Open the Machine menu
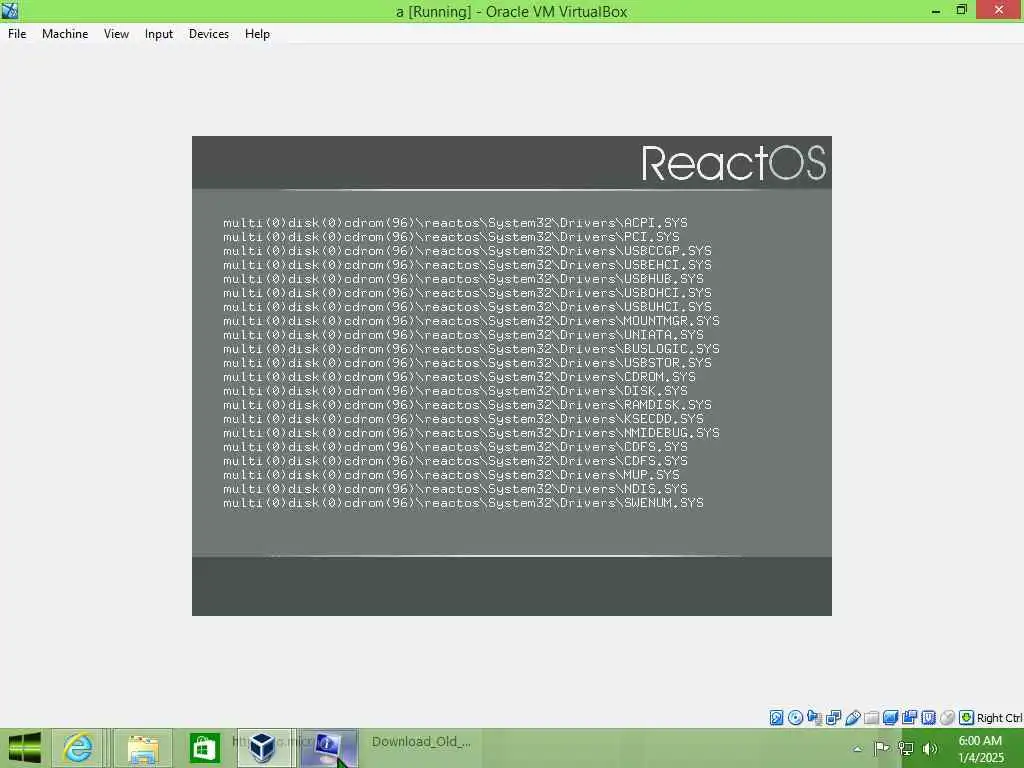Image resolution: width=1024 pixels, height=768 pixels. 65,34
